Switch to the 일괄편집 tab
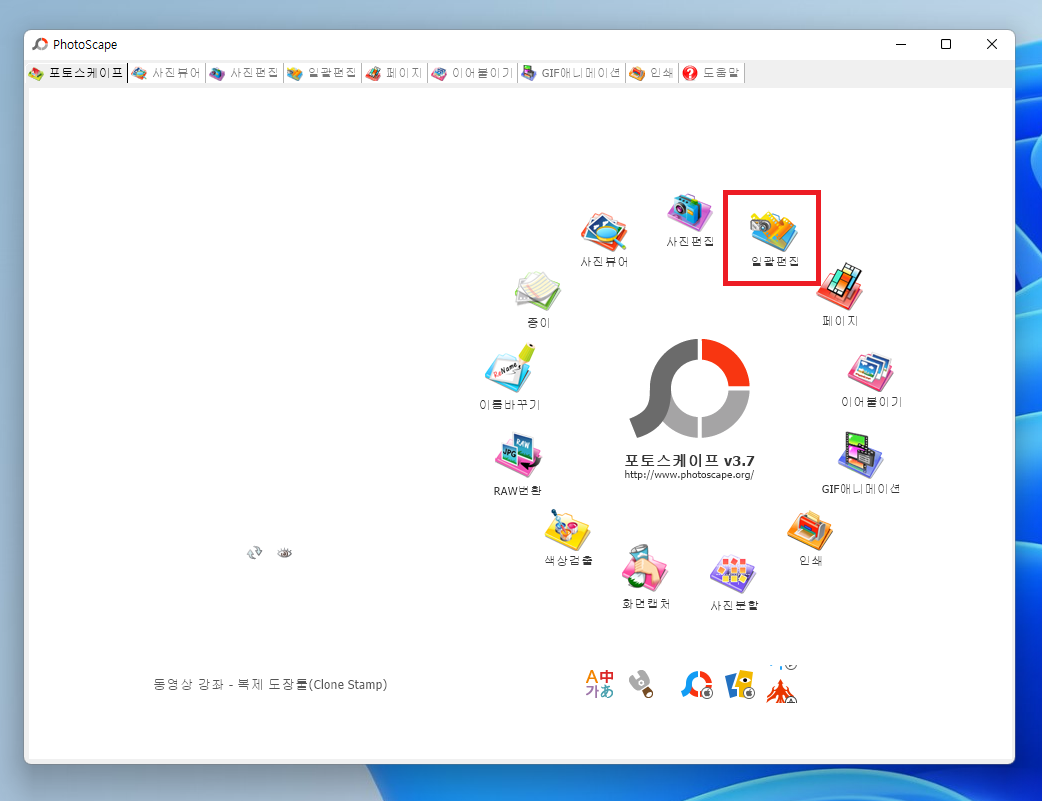The width and height of the screenshot is (1042, 801). (322, 72)
